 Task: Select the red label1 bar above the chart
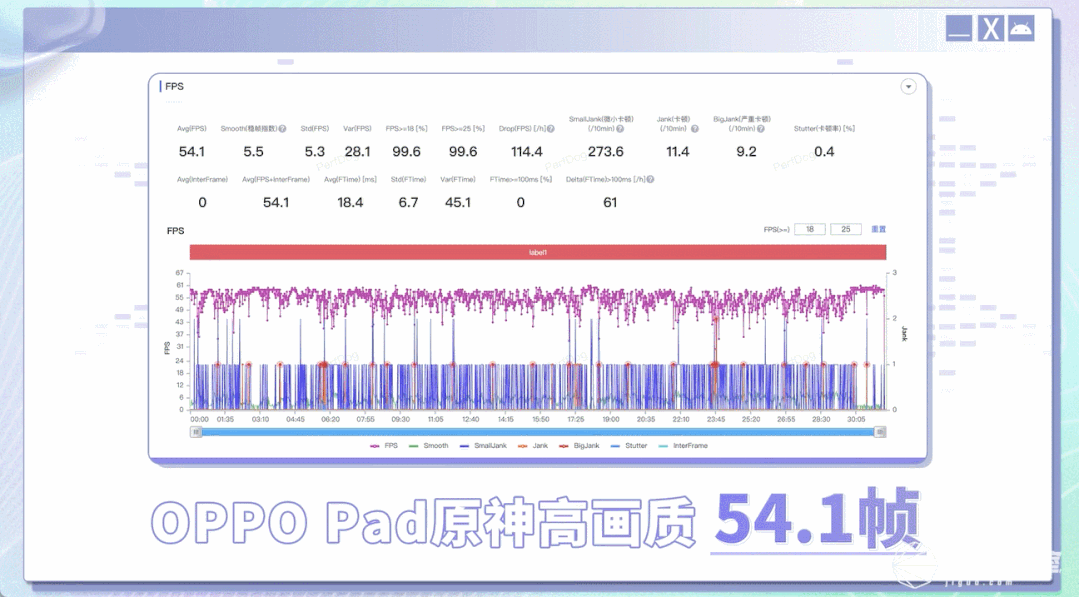[538, 252]
